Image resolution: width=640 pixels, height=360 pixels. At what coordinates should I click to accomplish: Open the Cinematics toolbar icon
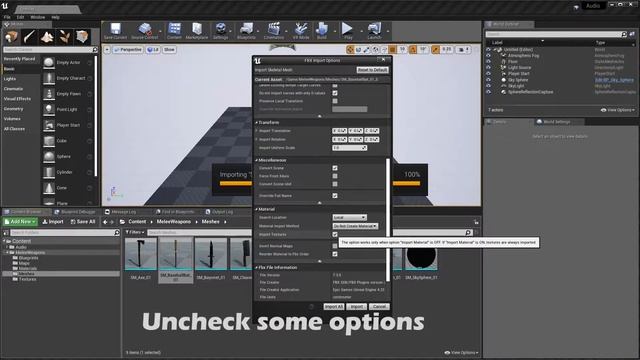[273, 31]
